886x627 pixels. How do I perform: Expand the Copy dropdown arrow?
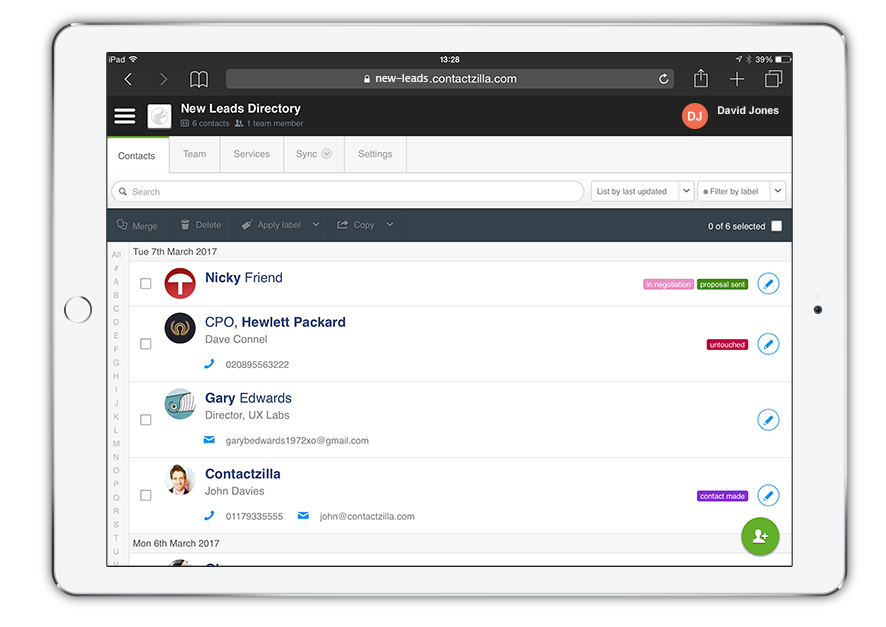[x=390, y=225]
